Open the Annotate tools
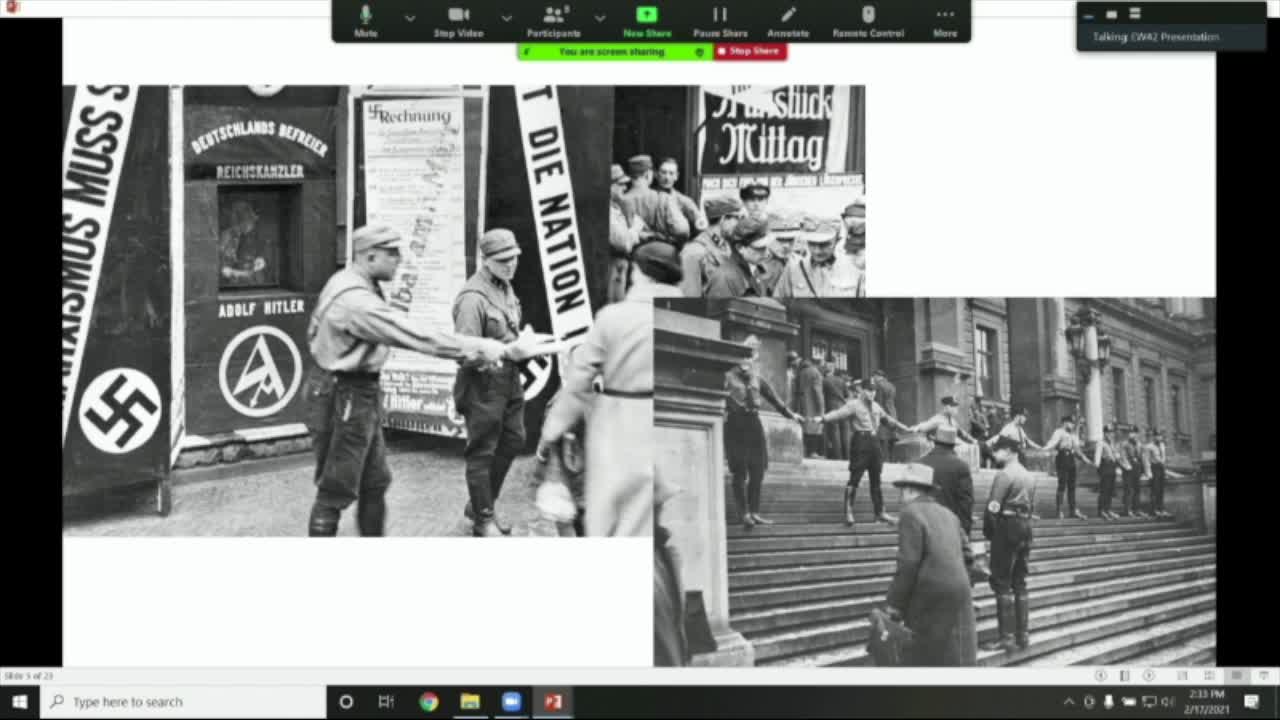 [x=788, y=21]
